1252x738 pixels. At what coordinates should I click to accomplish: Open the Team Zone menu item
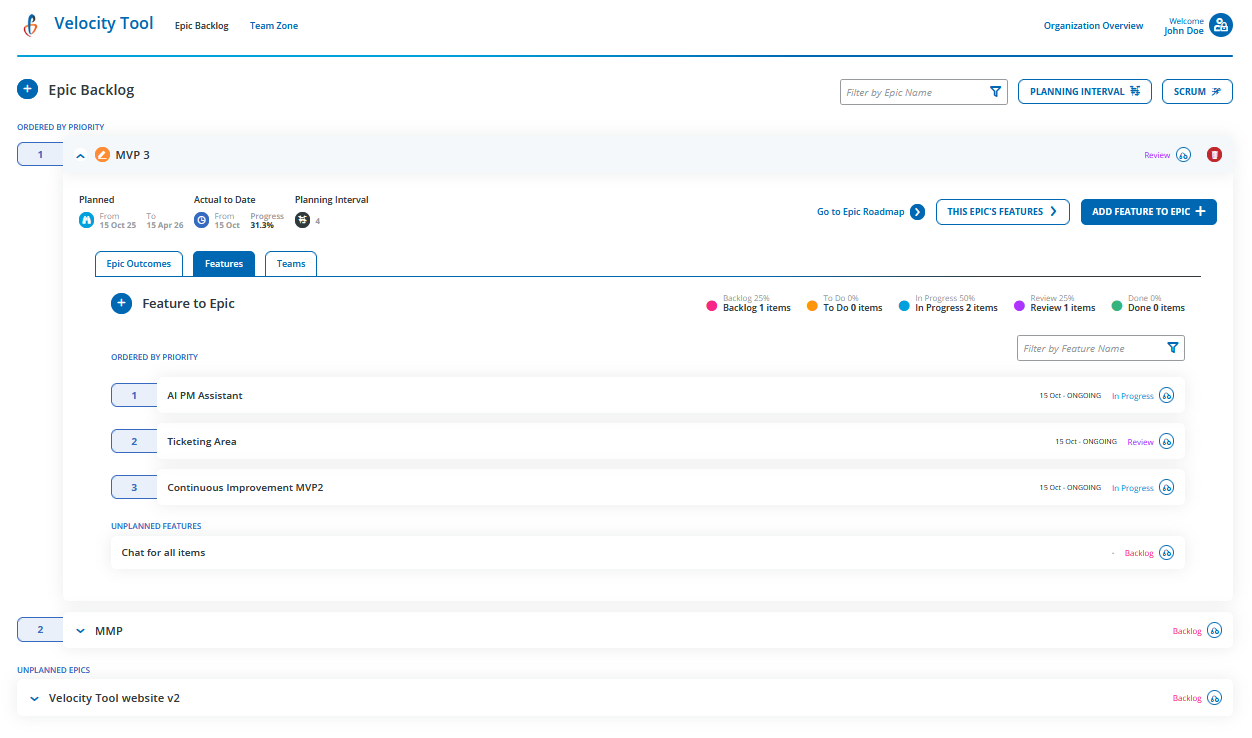point(273,25)
